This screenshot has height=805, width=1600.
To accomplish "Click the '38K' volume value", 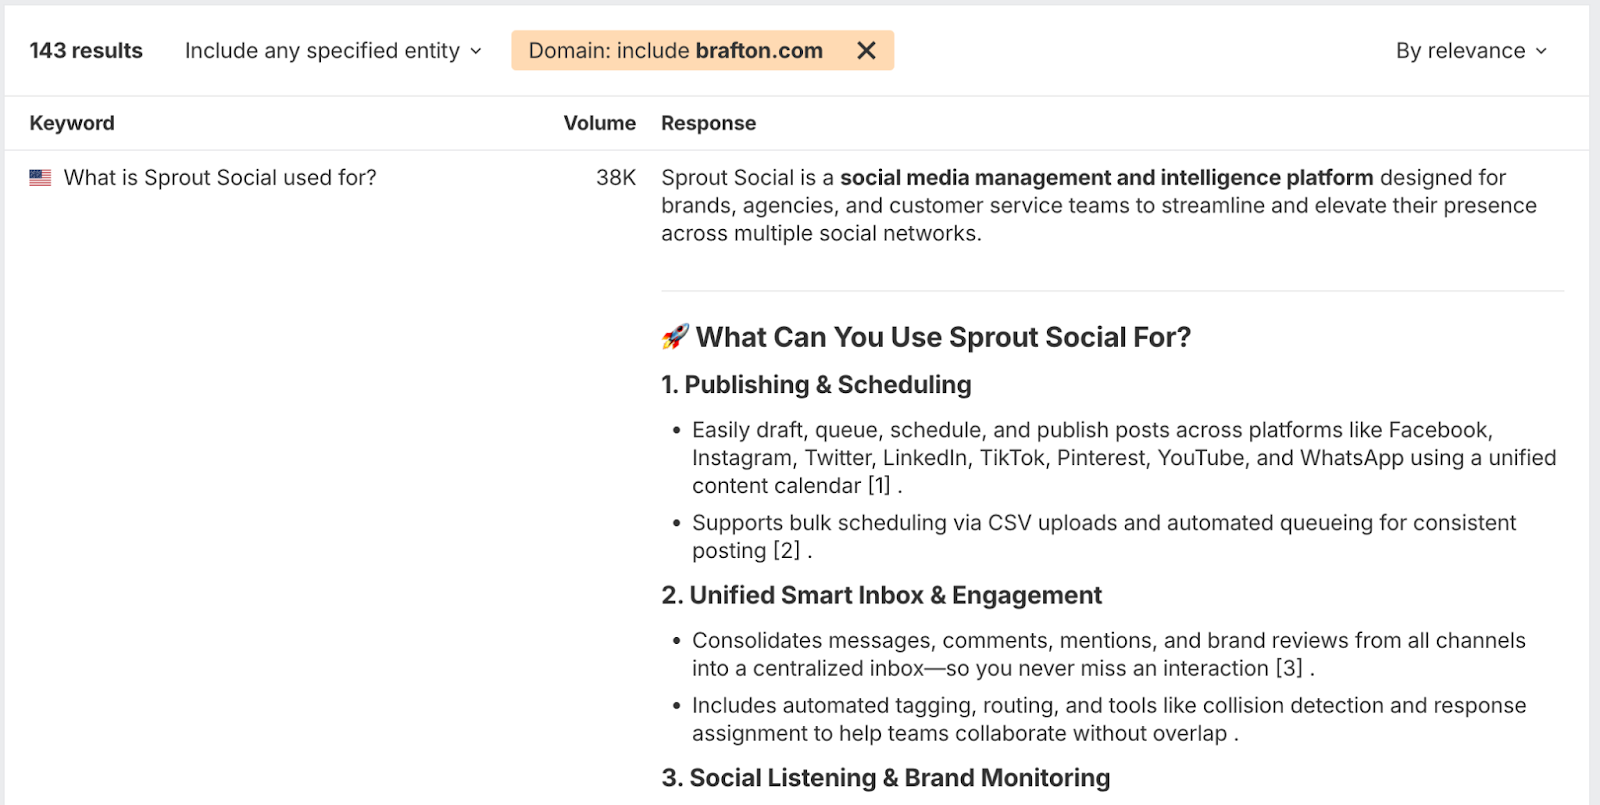I will (616, 178).
